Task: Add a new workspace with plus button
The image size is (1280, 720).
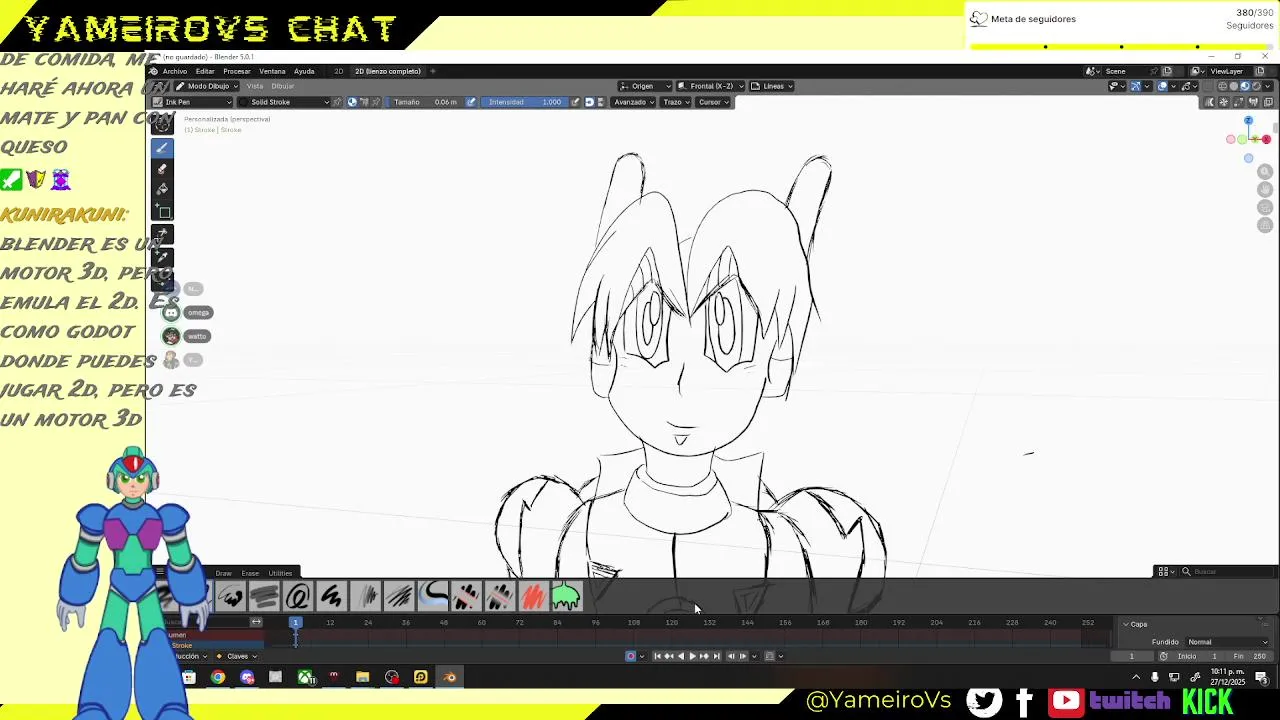Action: point(433,71)
